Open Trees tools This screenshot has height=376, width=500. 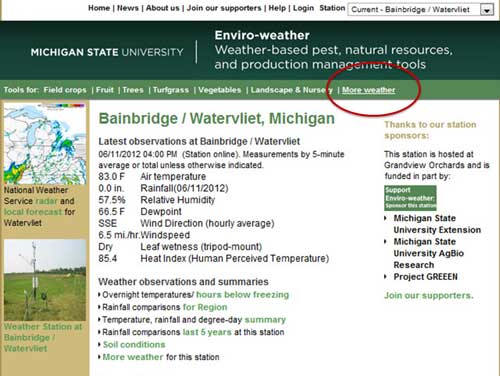[x=133, y=90]
